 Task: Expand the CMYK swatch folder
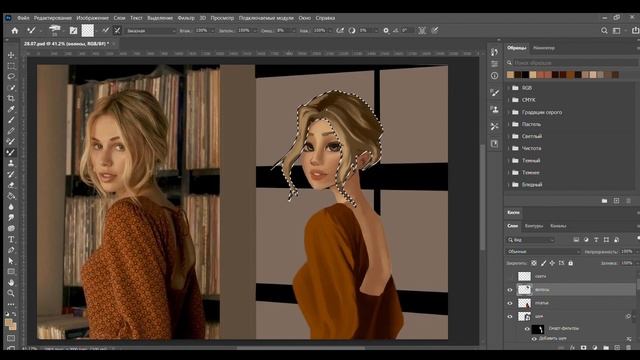coord(509,100)
